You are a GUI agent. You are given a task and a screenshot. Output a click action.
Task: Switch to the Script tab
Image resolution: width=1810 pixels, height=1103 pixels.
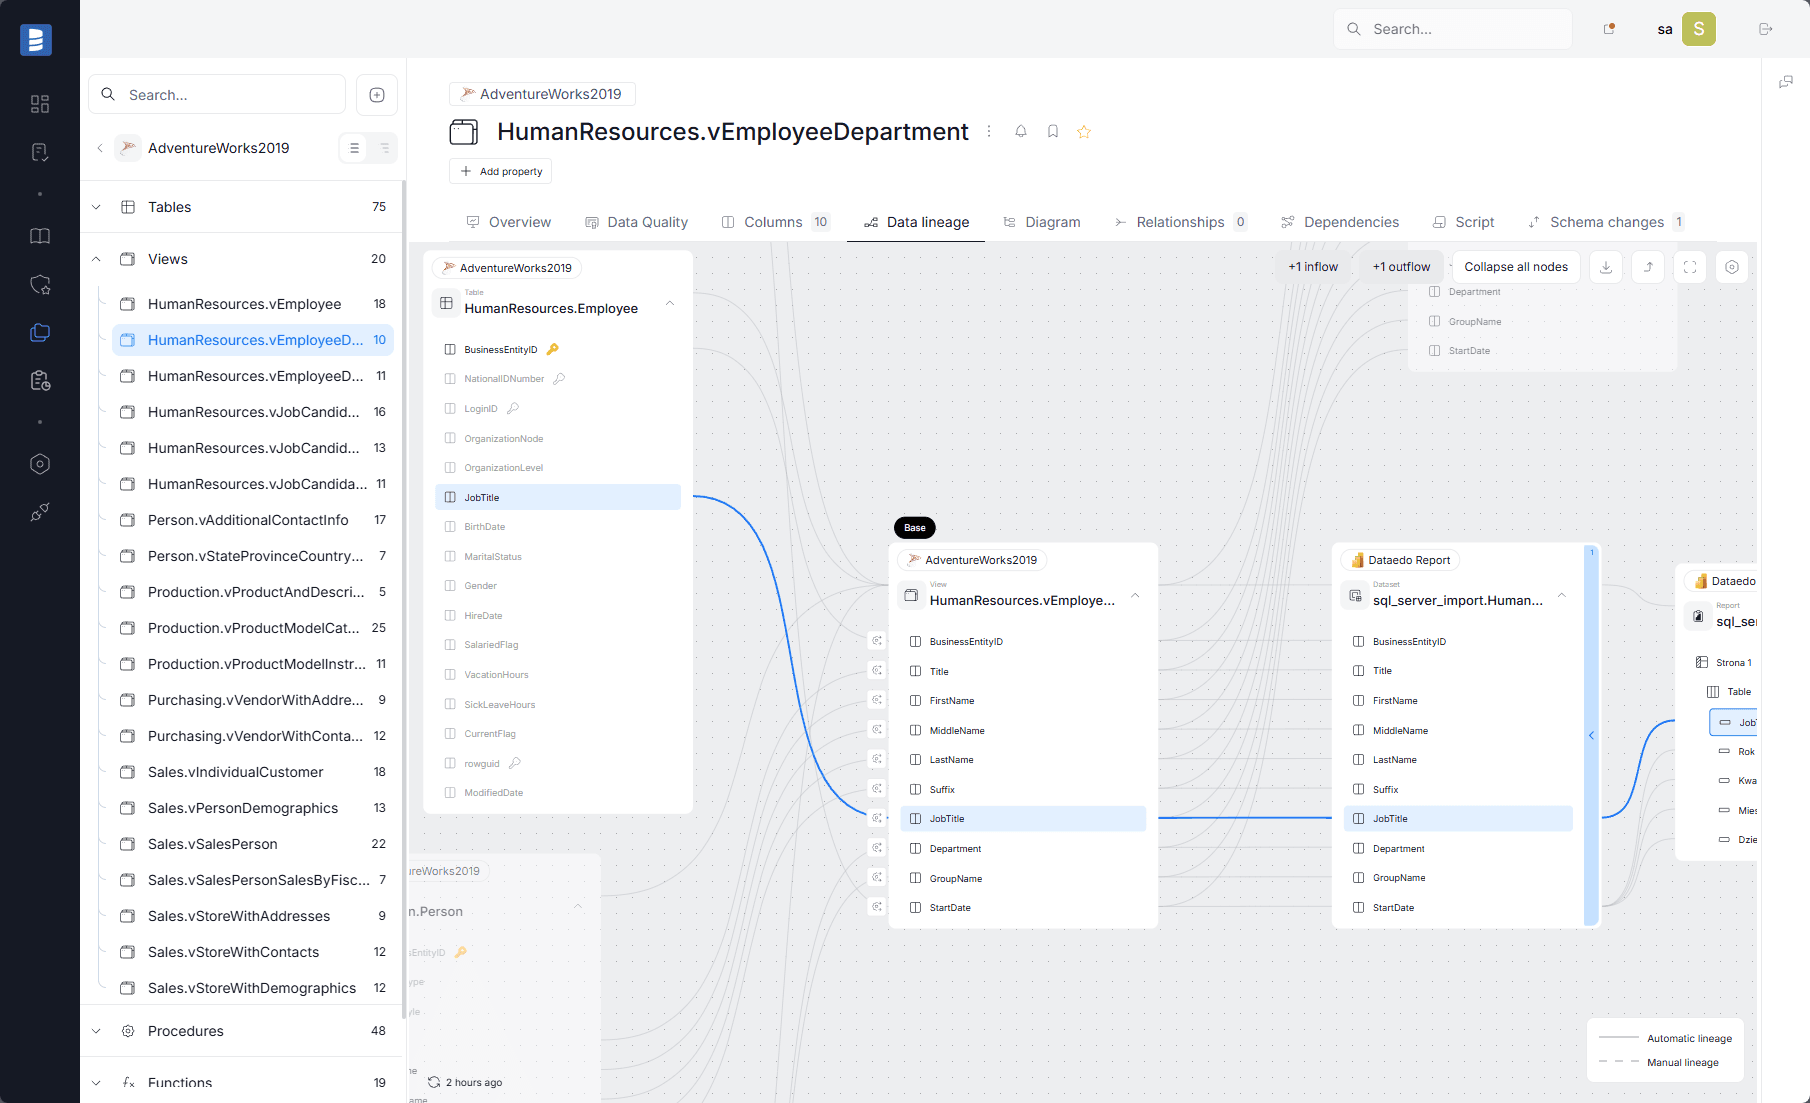1463,222
